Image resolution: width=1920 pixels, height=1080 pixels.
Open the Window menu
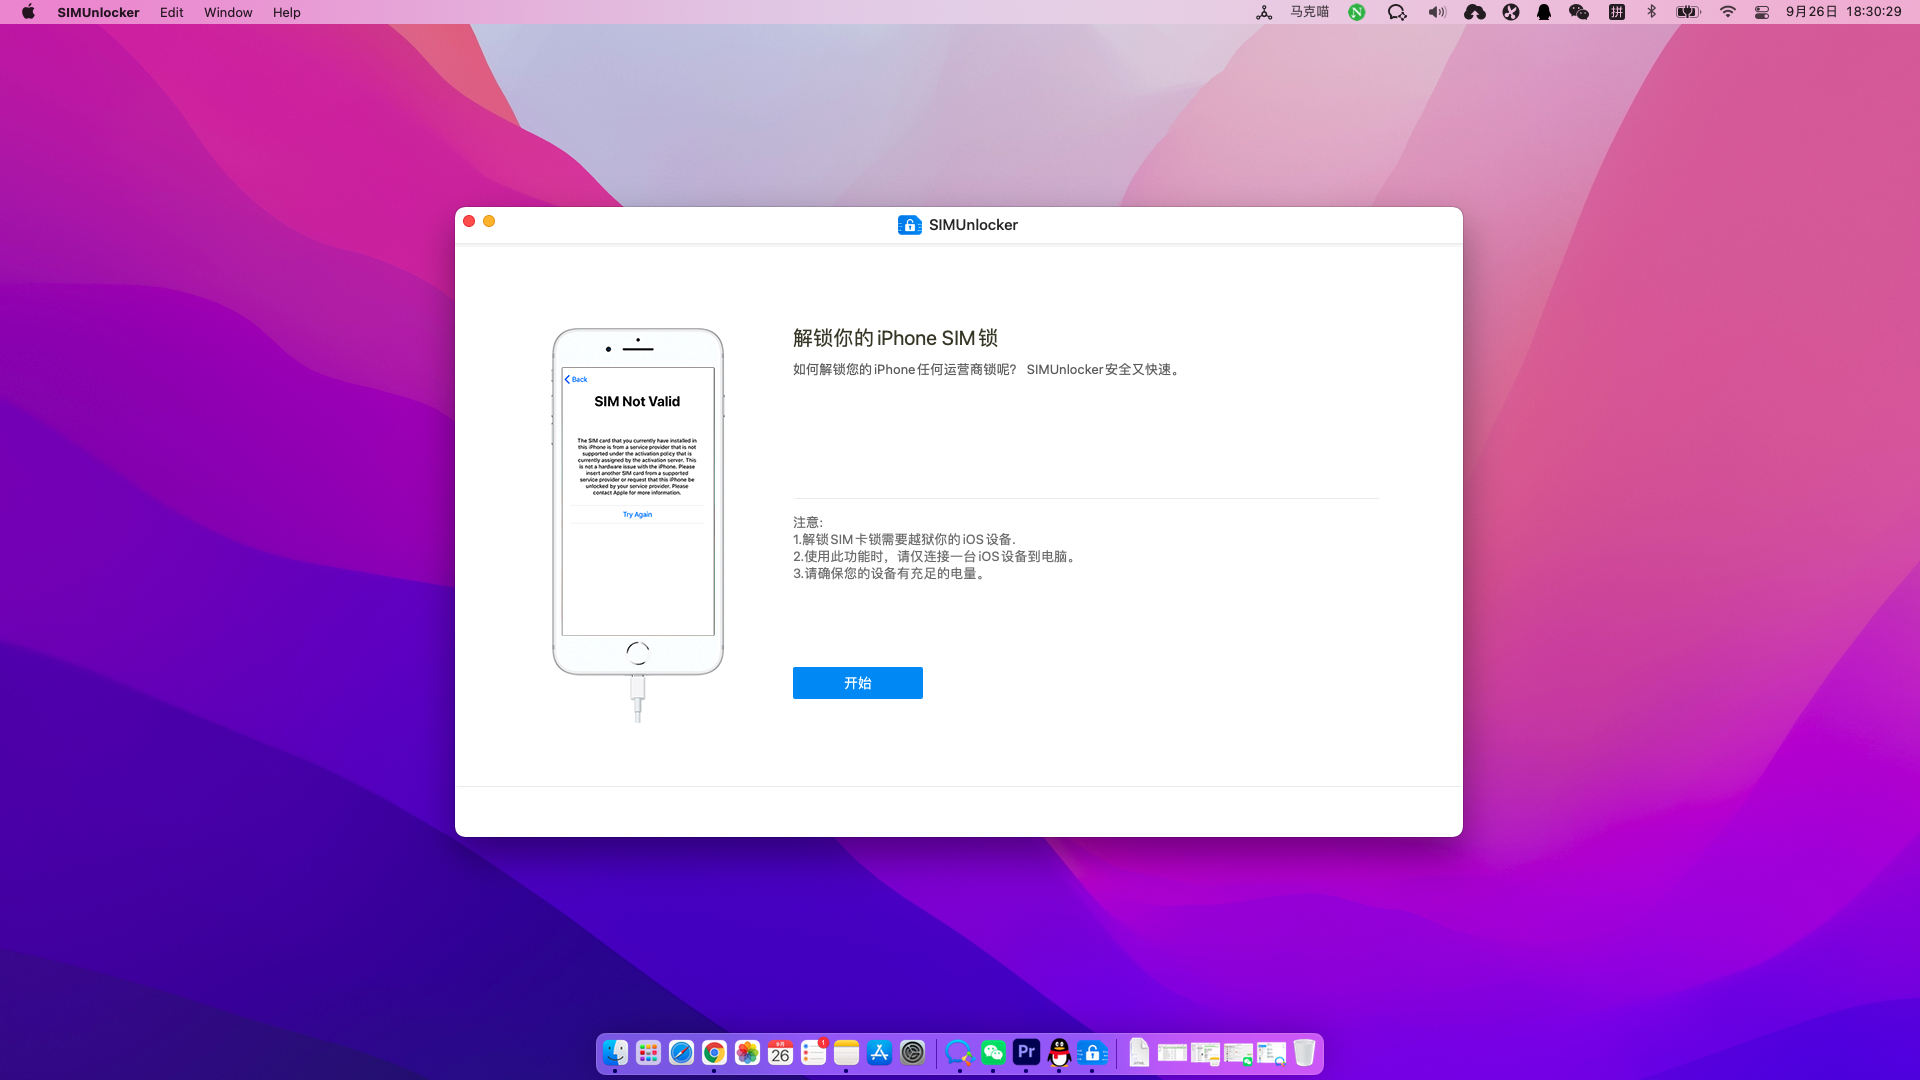coord(228,12)
